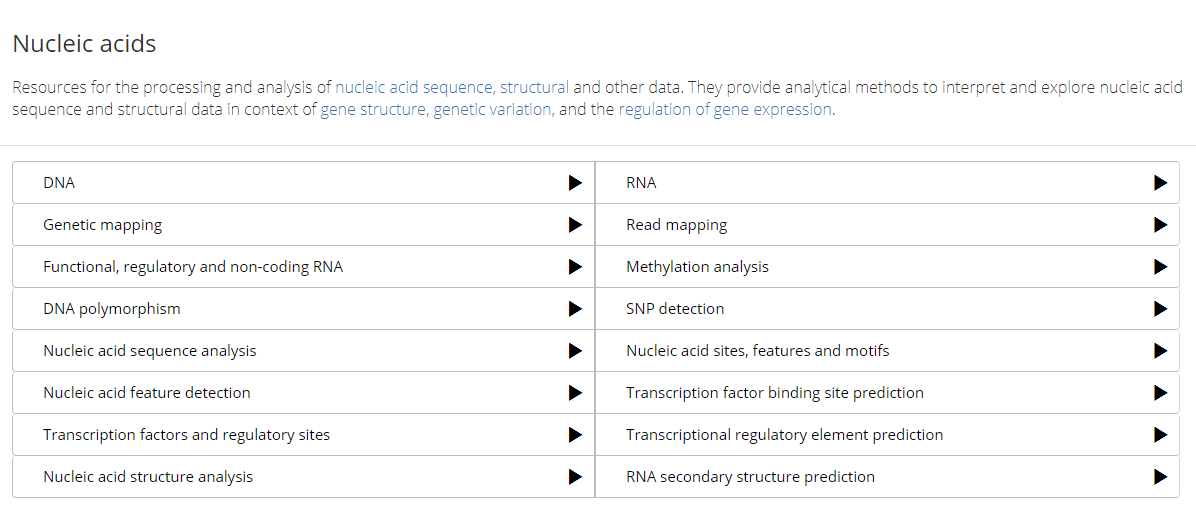Click arrow for Nucleic acid structure analysis
1196x522 pixels.
[575, 477]
